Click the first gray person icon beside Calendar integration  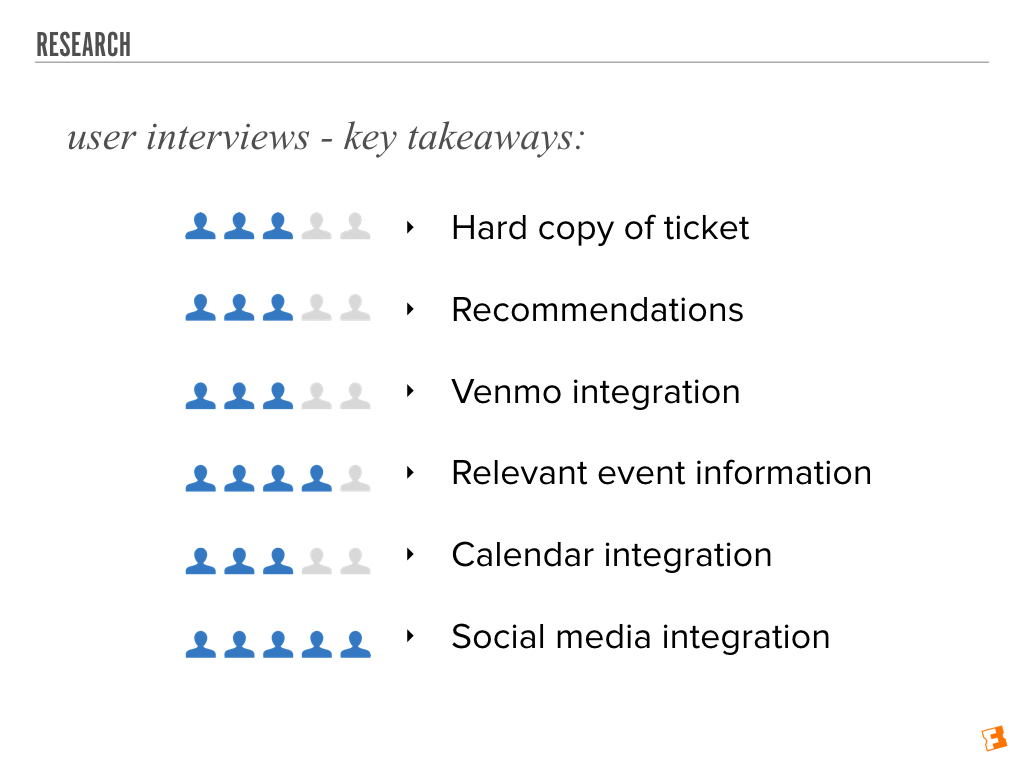[317, 560]
